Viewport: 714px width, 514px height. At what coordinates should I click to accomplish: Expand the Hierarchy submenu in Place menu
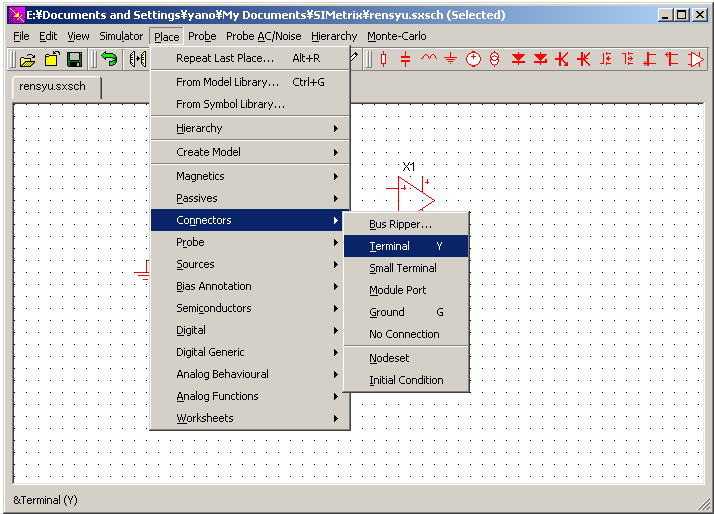coord(250,128)
